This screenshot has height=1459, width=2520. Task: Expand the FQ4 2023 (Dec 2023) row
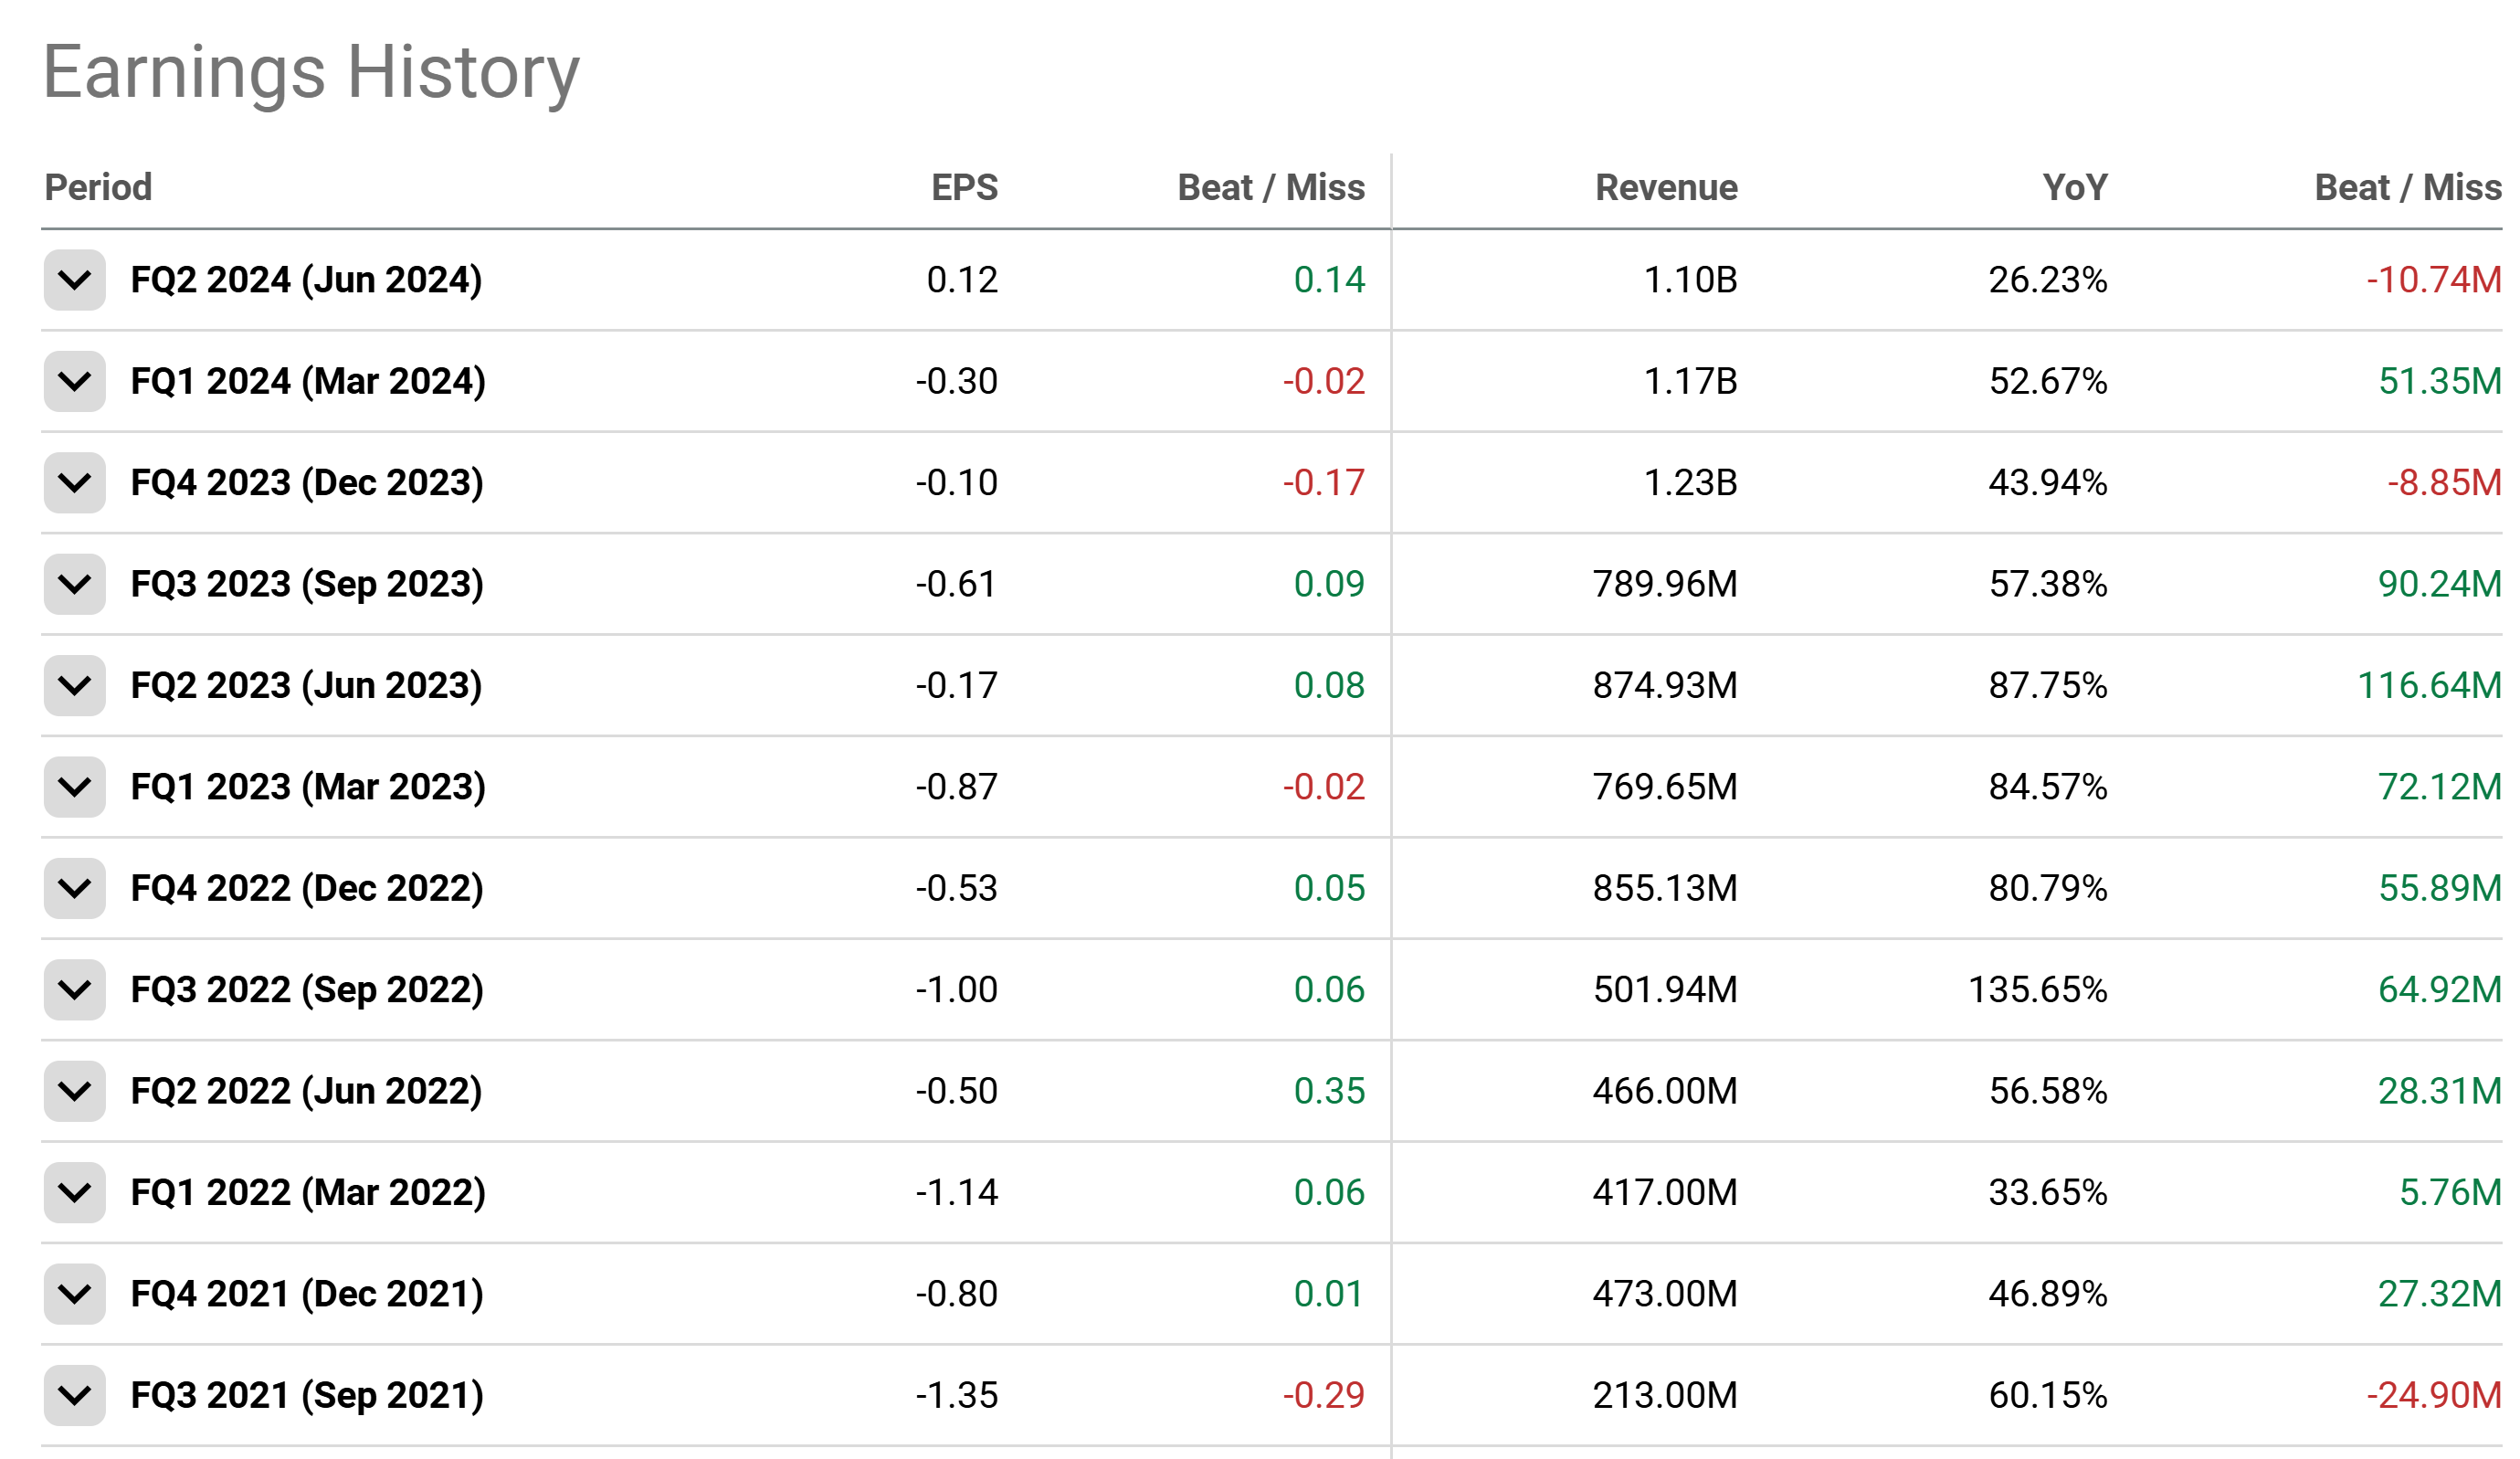[x=75, y=483]
